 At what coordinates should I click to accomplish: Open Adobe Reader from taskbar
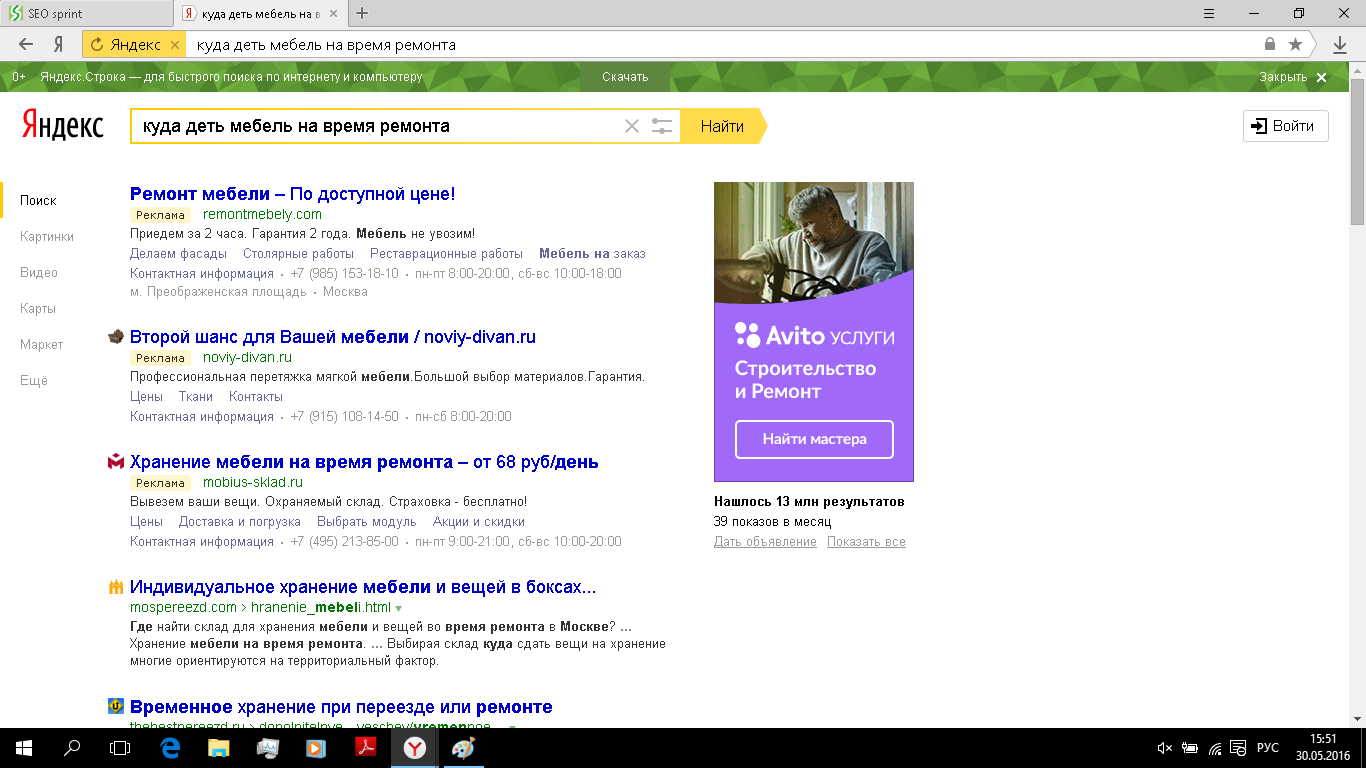tap(366, 747)
